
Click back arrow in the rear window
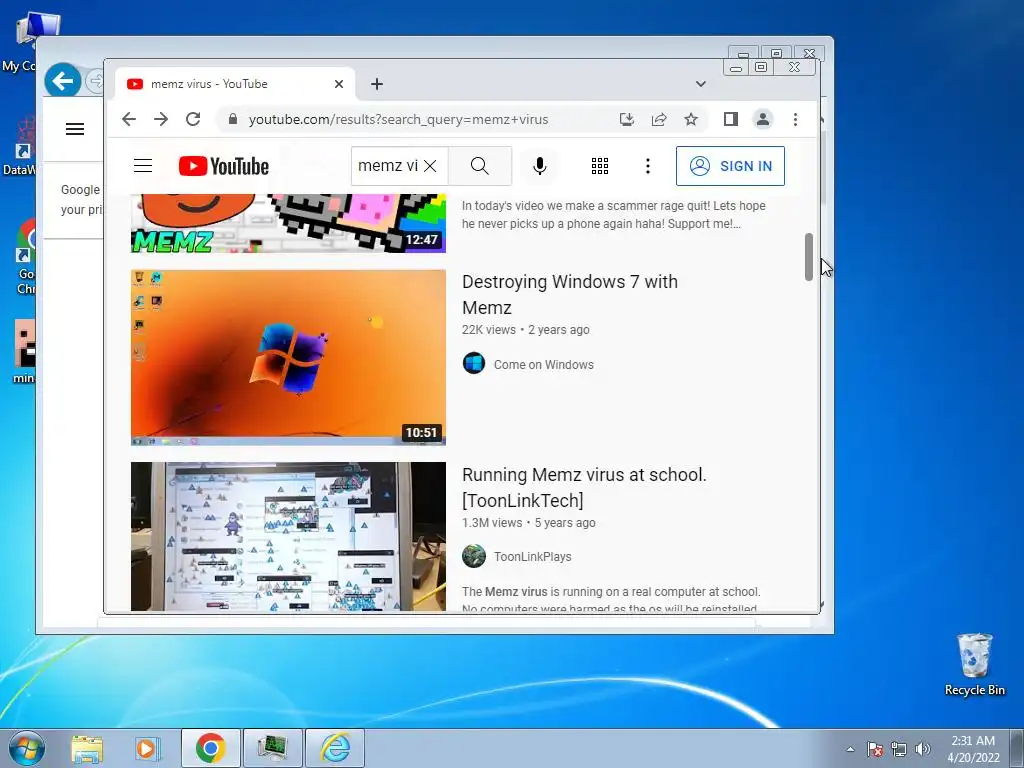[63, 81]
